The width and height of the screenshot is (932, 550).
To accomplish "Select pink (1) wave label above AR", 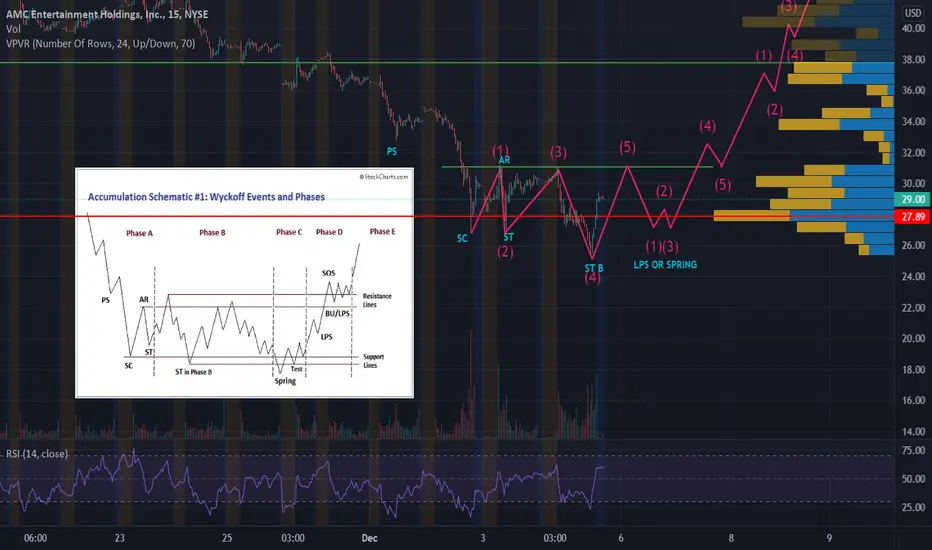I will click(x=500, y=150).
